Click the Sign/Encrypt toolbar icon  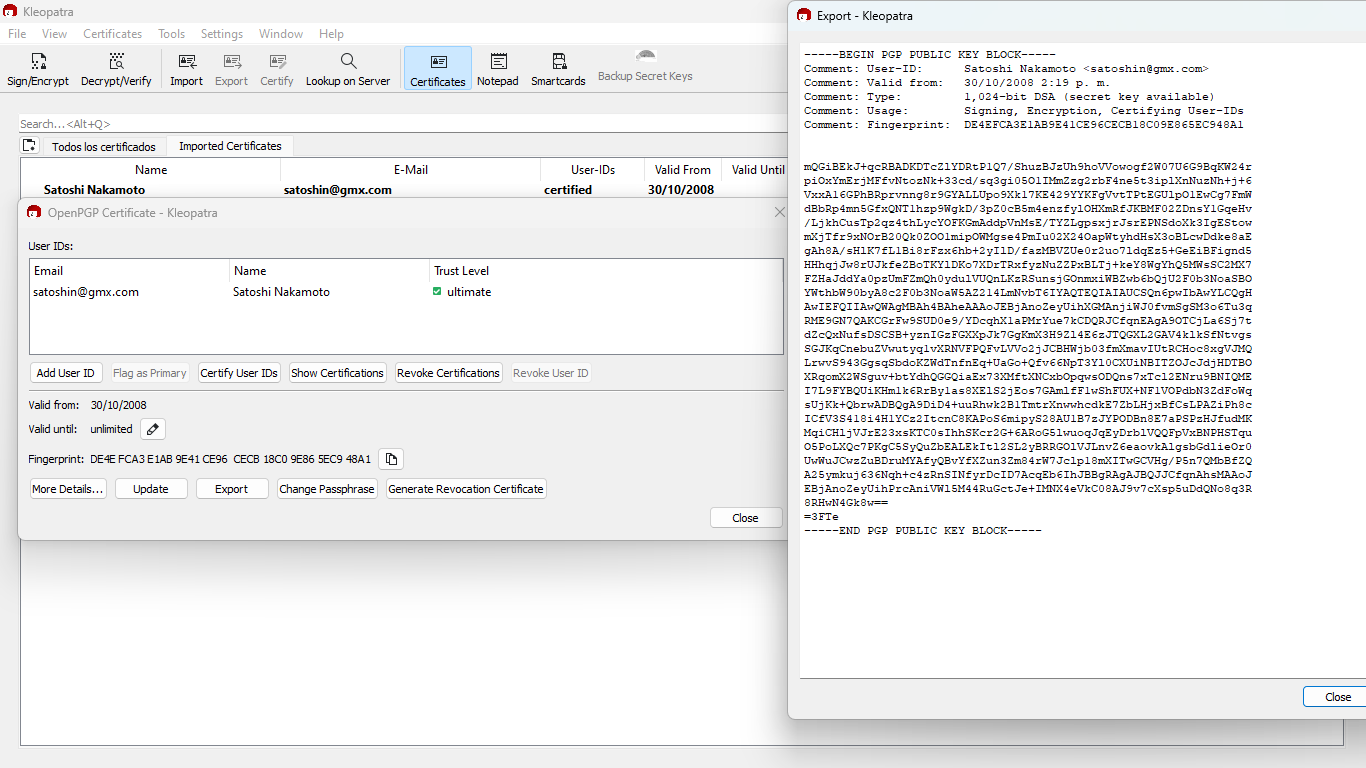pyautogui.click(x=38, y=69)
